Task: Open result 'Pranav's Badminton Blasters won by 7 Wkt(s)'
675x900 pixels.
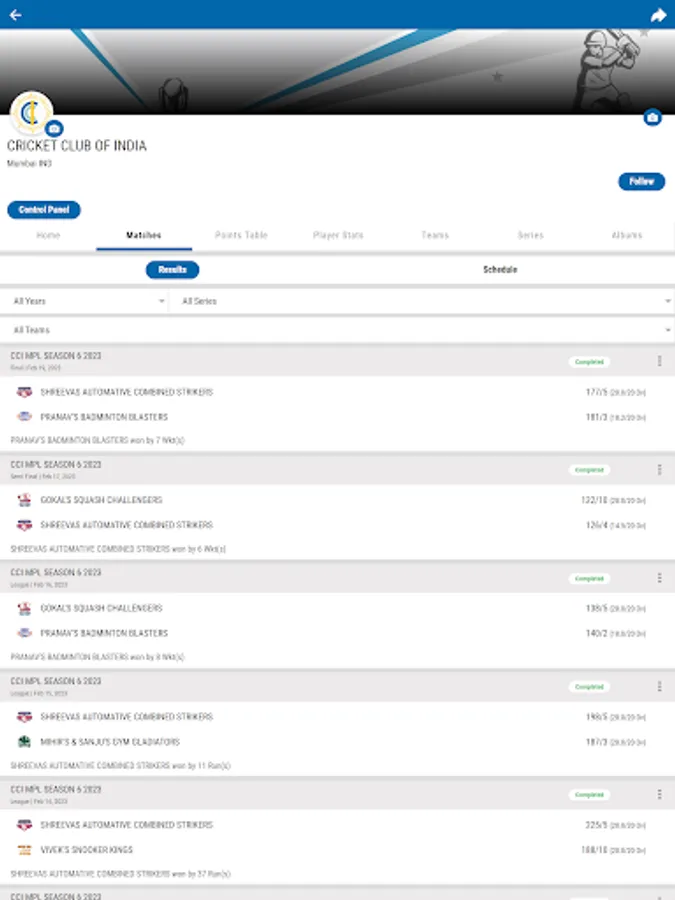Action: 97,440
